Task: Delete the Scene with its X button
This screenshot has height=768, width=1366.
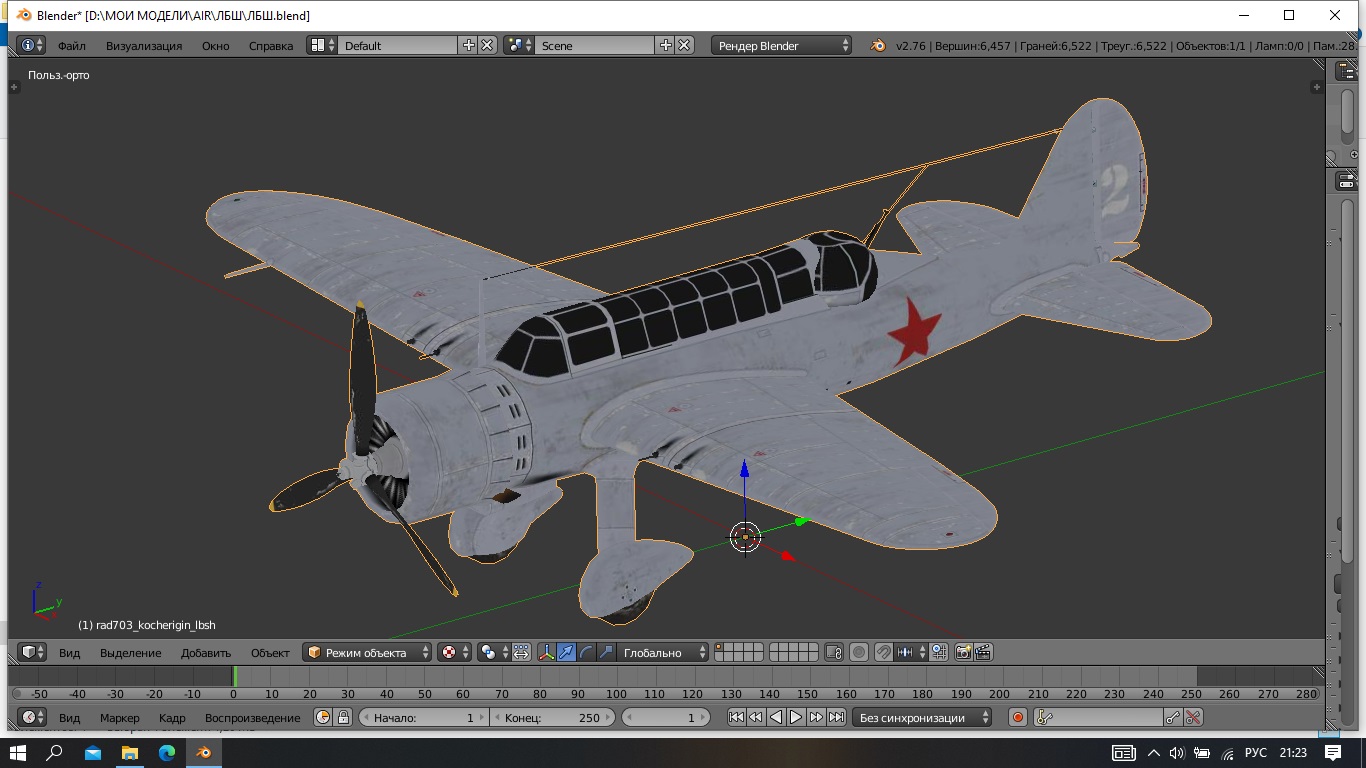Action: point(684,45)
